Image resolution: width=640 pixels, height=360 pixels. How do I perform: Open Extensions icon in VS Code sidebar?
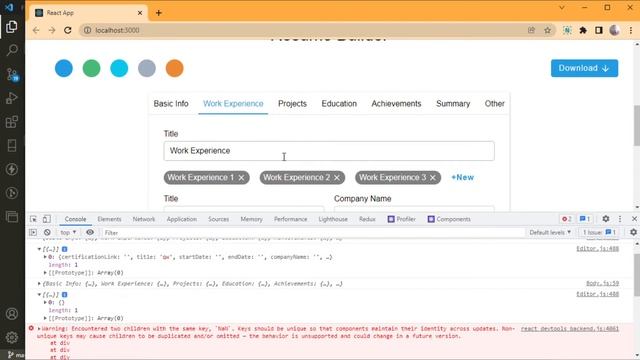tap(11, 122)
